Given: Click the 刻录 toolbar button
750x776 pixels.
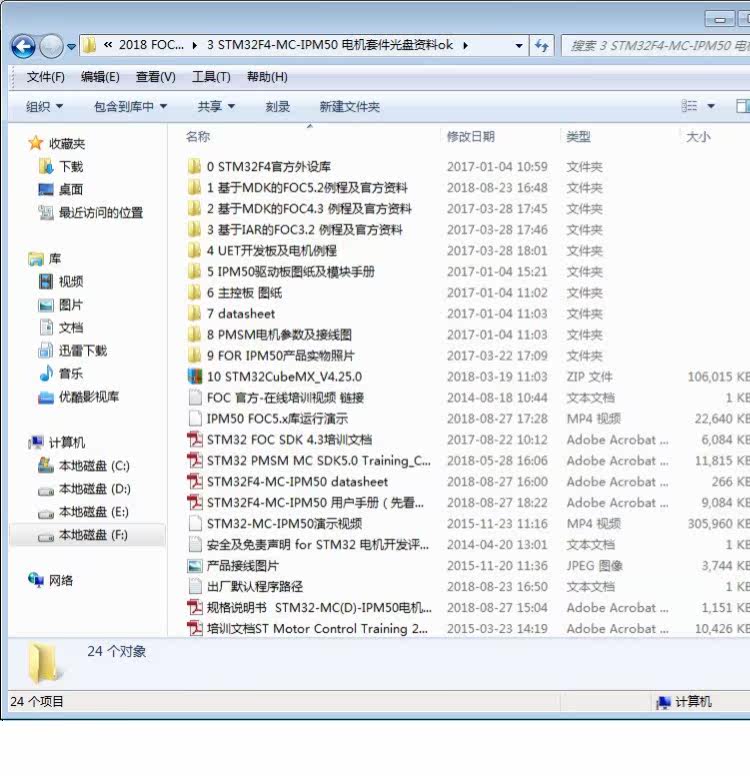Looking at the screenshot, I should tap(277, 106).
